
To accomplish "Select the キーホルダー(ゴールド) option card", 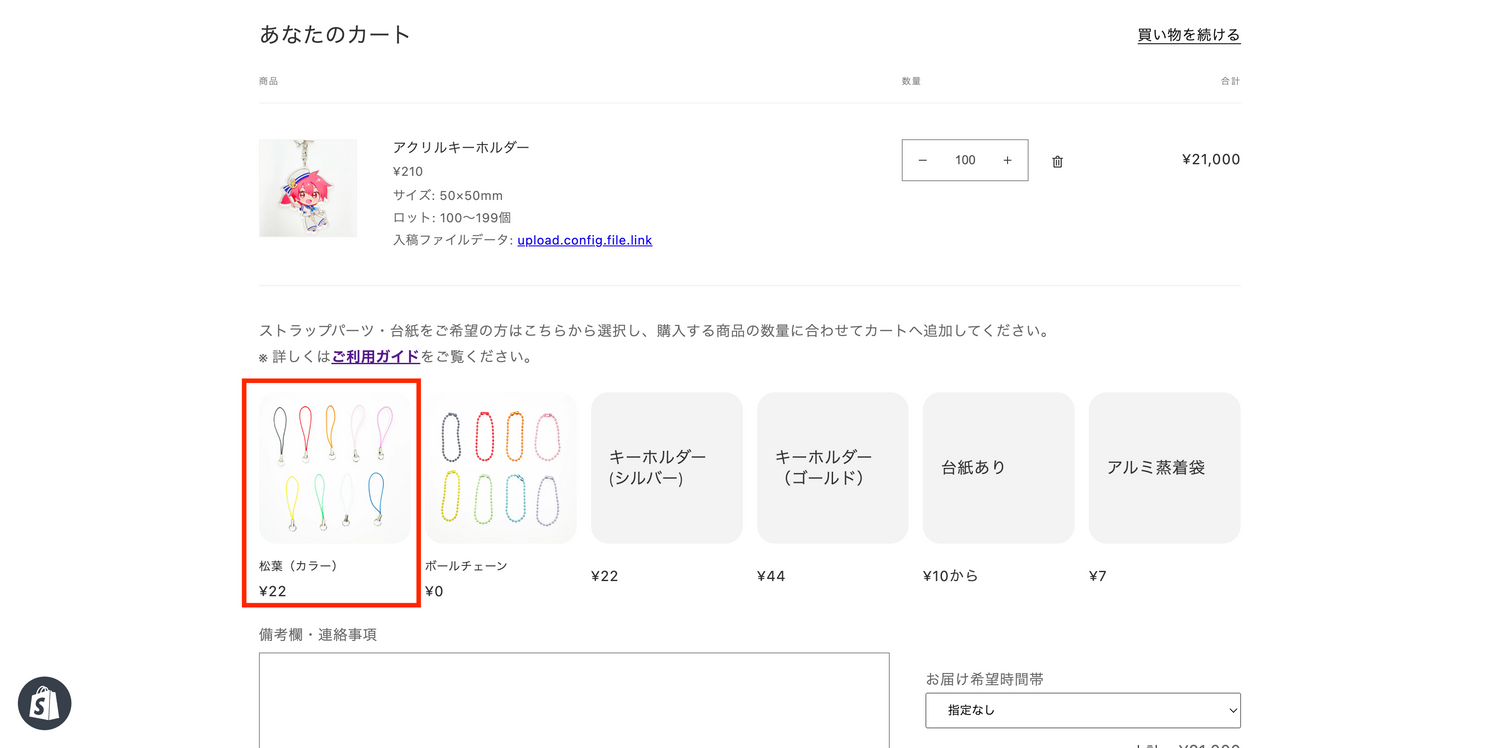I will pos(832,467).
